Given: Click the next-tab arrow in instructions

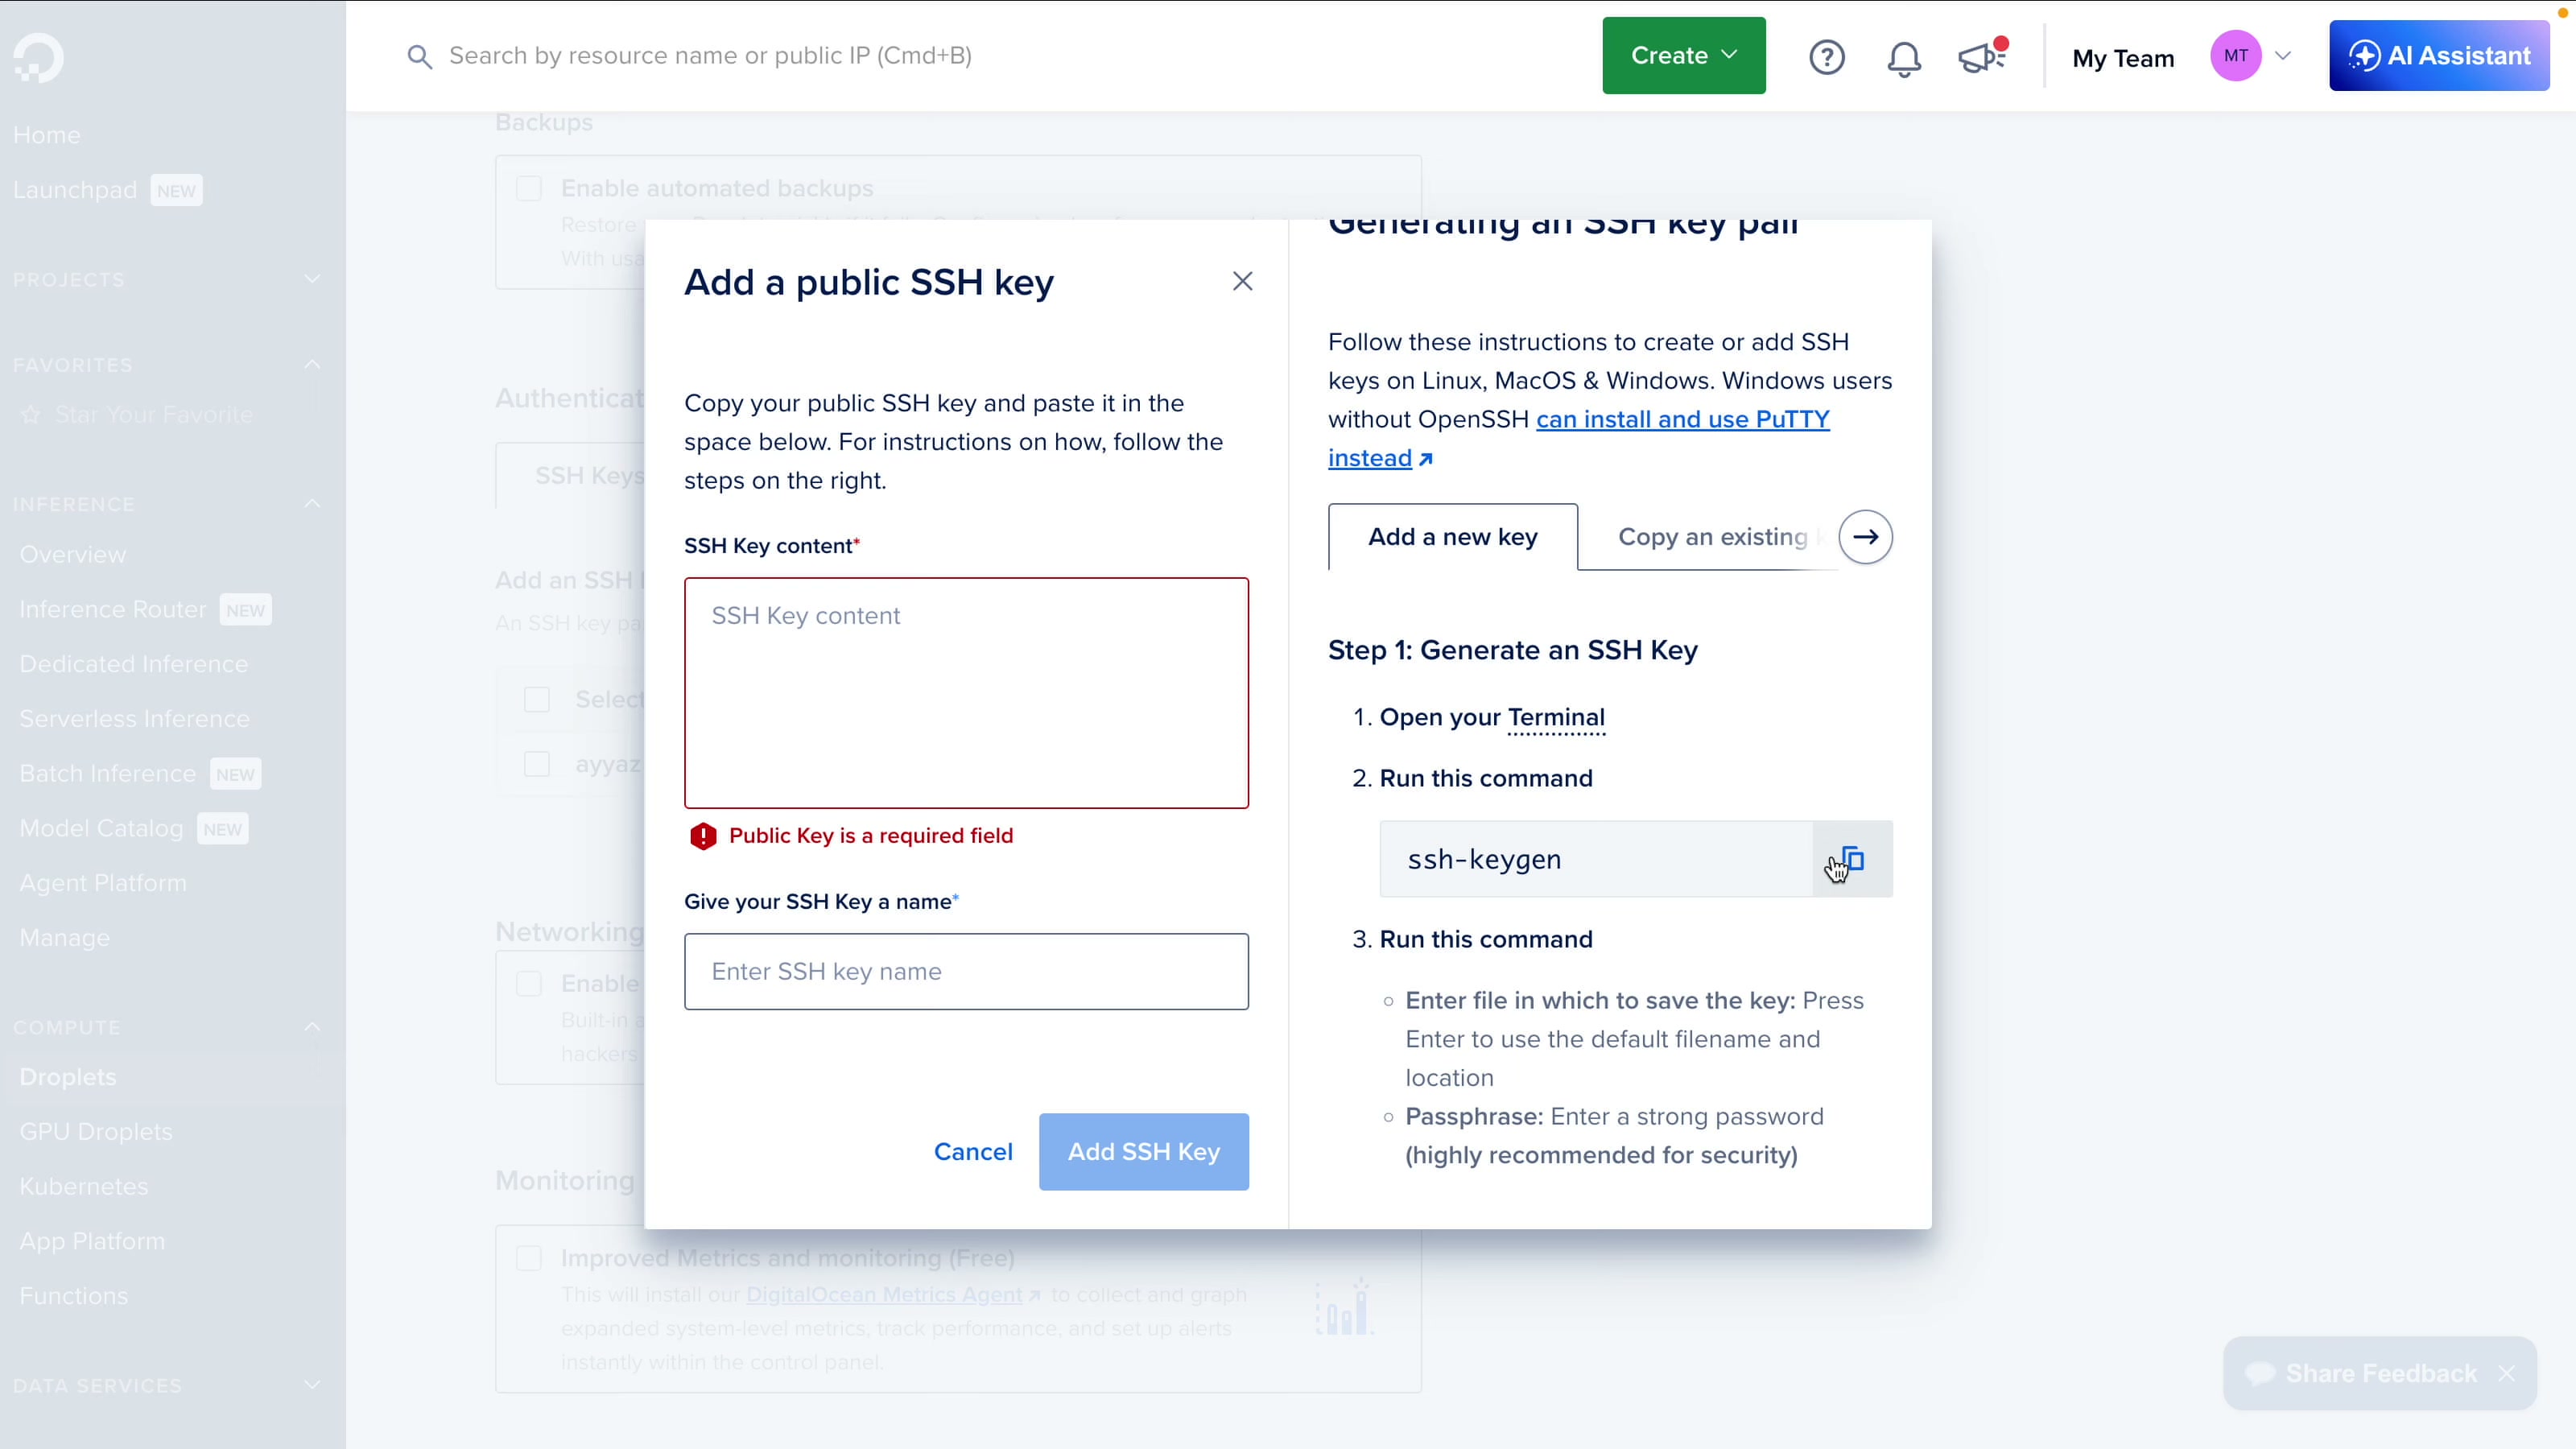Looking at the screenshot, I should pos(1865,537).
